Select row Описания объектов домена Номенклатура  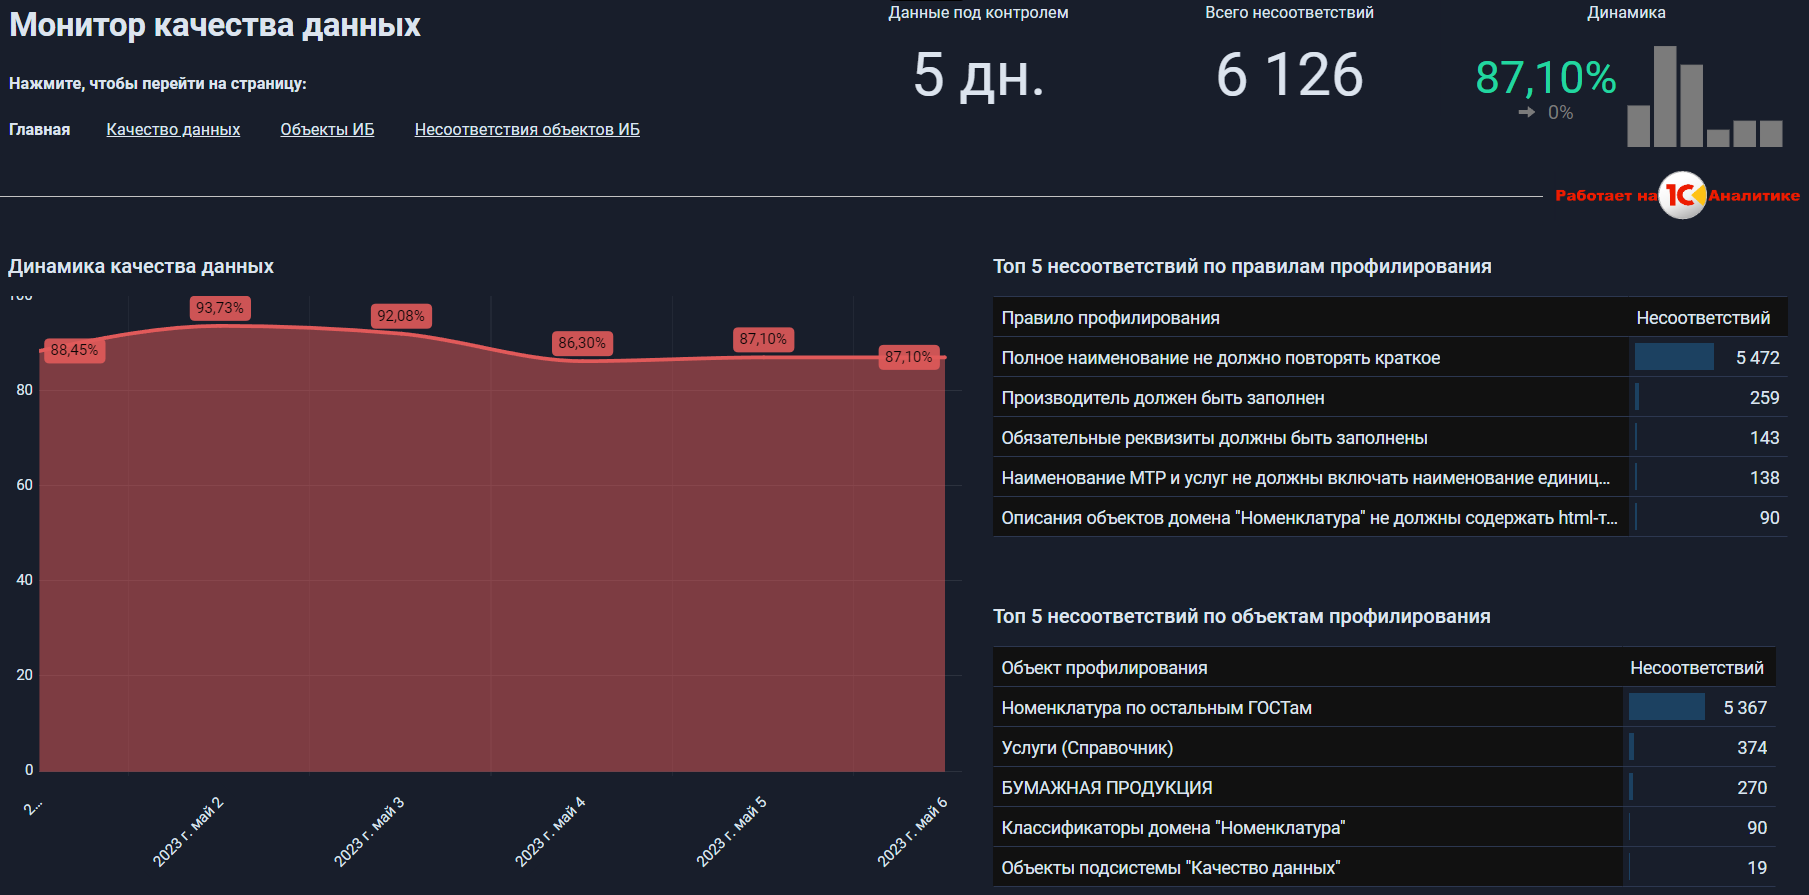[1390, 517]
